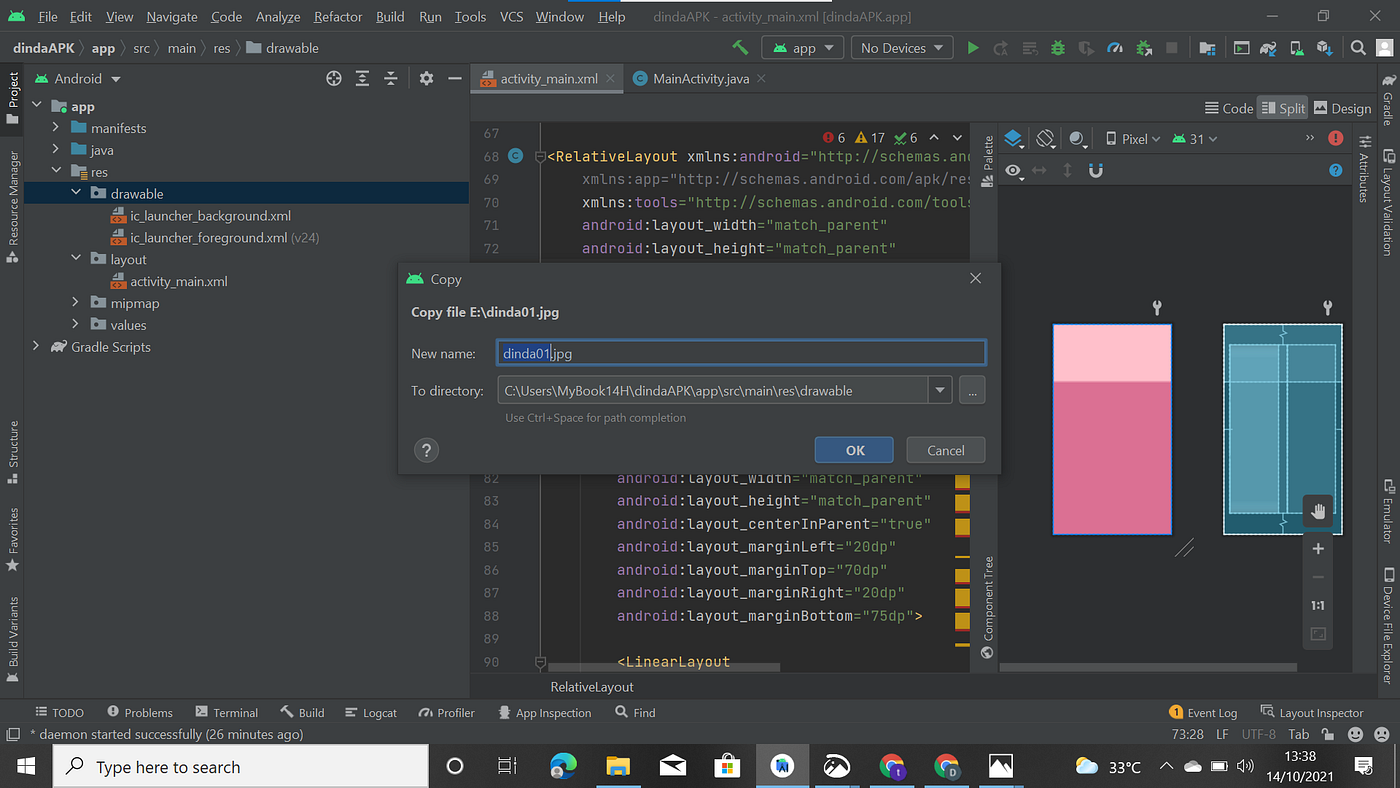Click the Search Everywhere magnifier icon
The image size is (1400, 788).
[1358, 47]
